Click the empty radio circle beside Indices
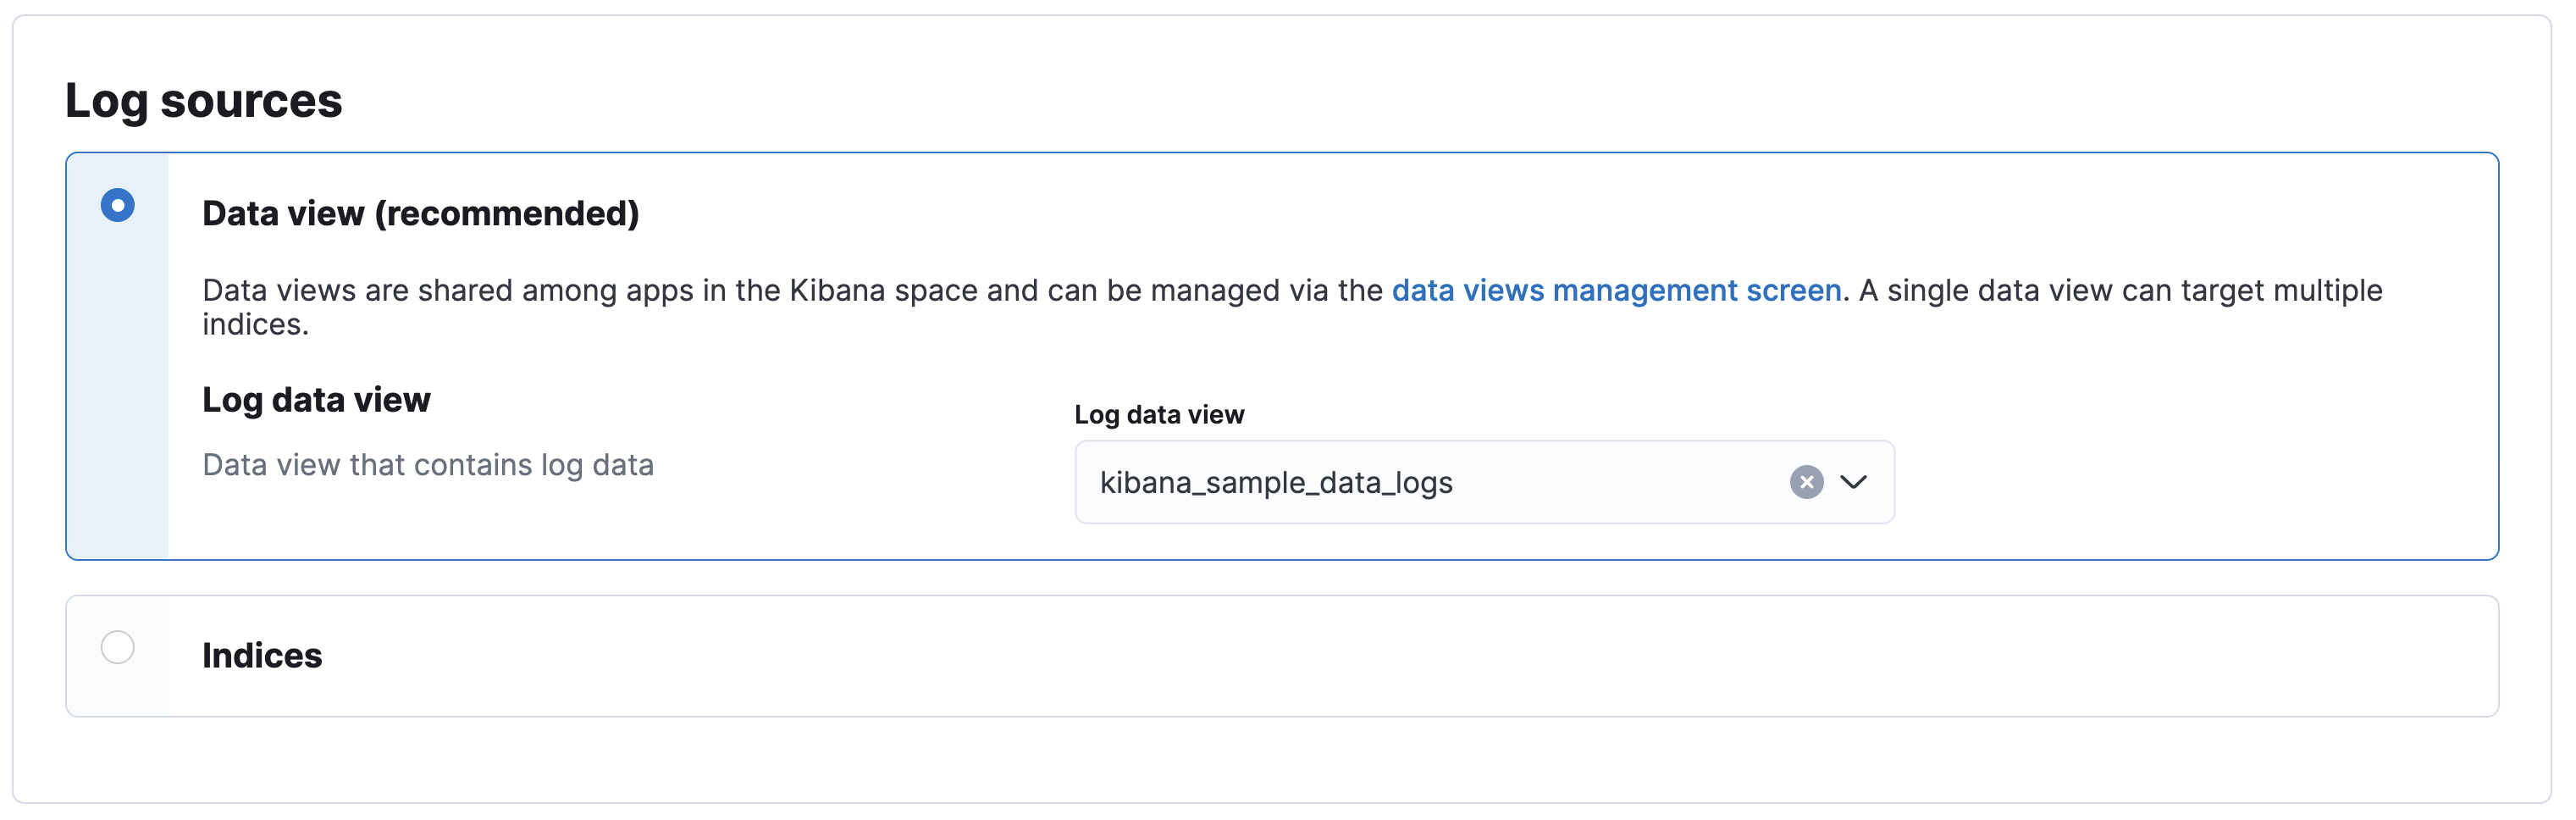Image resolution: width=2576 pixels, height=820 pixels. tap(118, 648)
